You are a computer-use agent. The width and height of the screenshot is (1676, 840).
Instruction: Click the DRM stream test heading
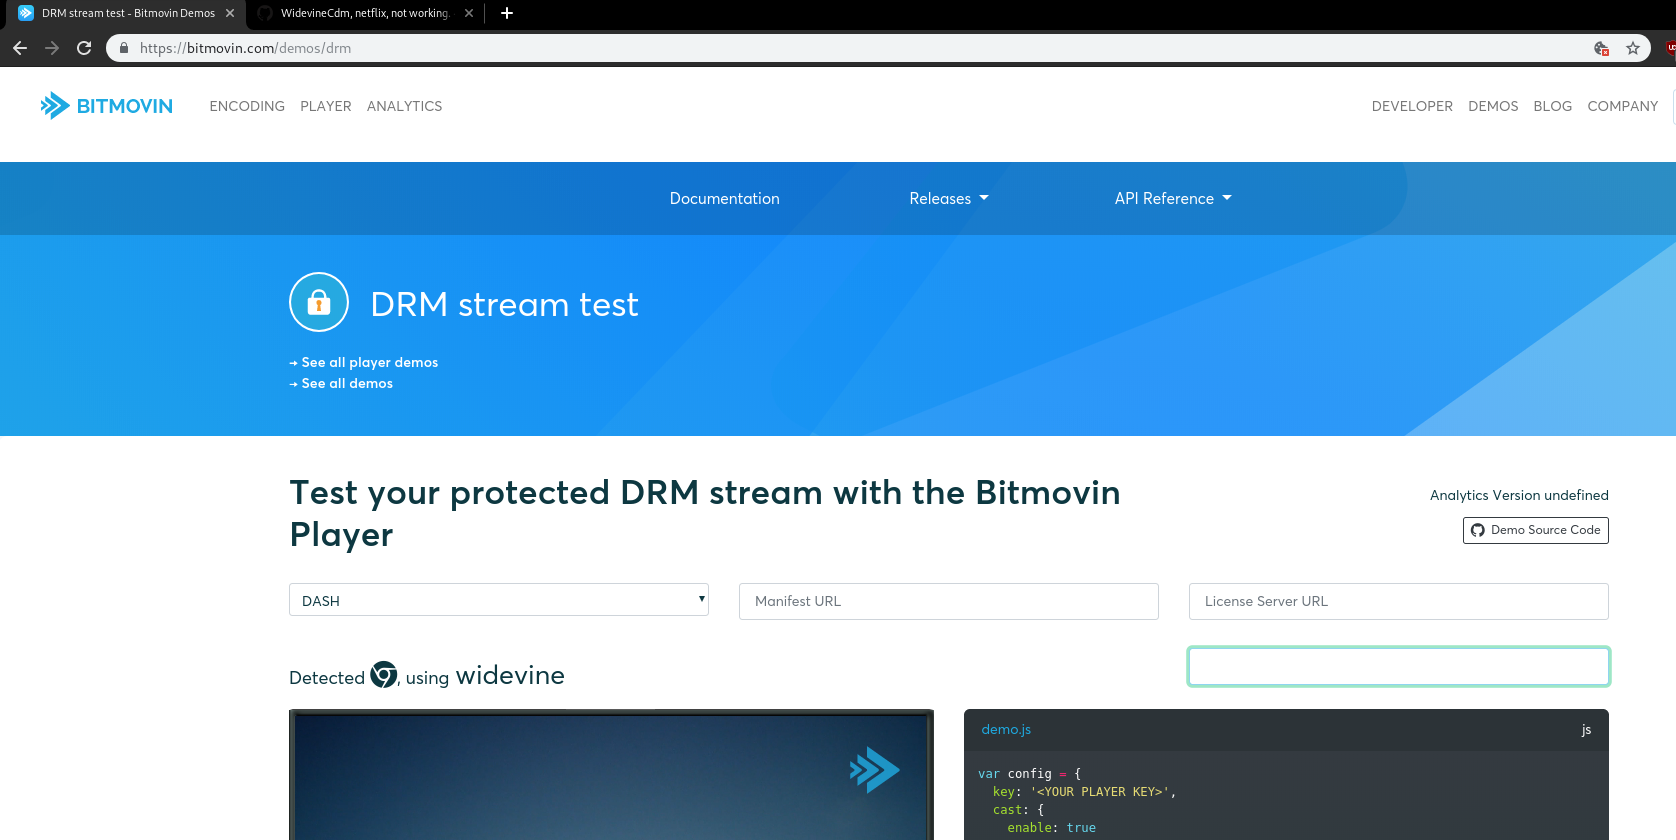(504, 304)
